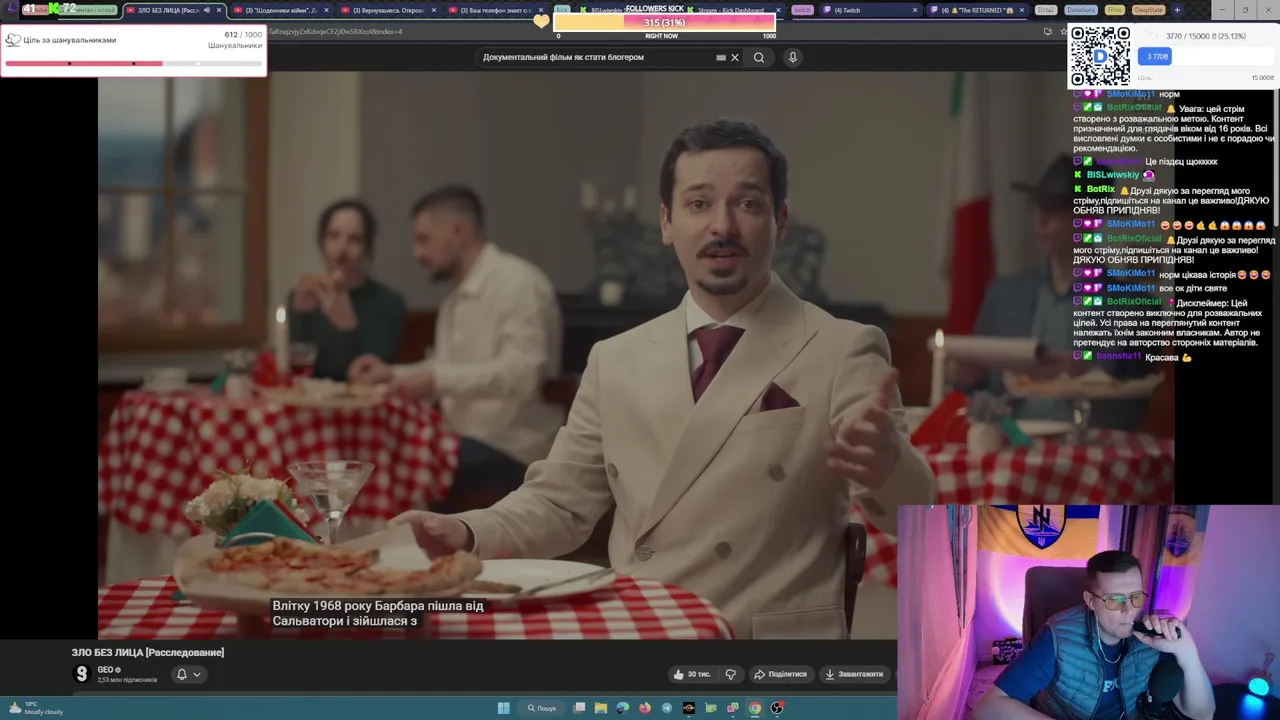This screenshot has width=1280, height=720.
Task: Expand notification options chevron beside bell
Action: (x=197, y=674)
